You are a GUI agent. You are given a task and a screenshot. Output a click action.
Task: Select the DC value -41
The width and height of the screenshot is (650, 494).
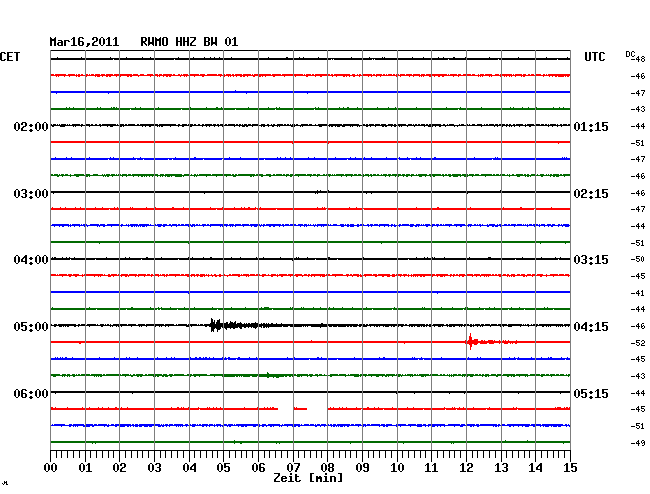pyautogui.click(x=638, y=293)
